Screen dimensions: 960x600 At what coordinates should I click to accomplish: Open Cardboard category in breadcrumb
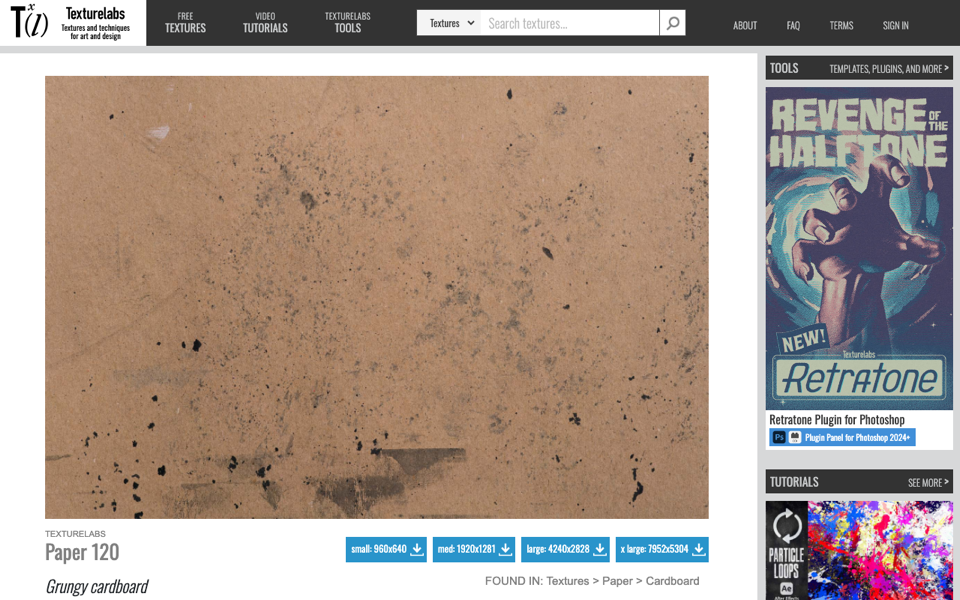pyautogui.click(x=672, y=581)
